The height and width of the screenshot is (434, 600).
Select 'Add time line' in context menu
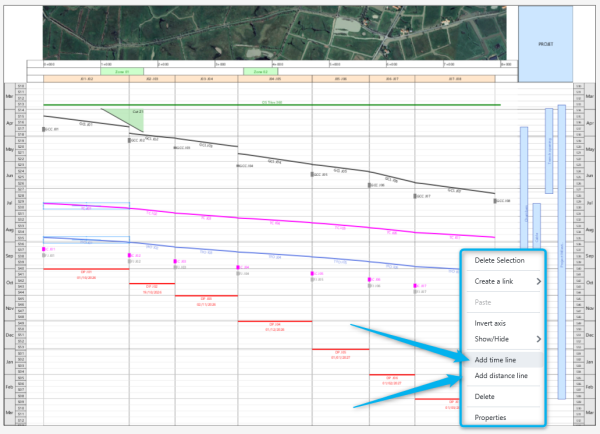495,358
